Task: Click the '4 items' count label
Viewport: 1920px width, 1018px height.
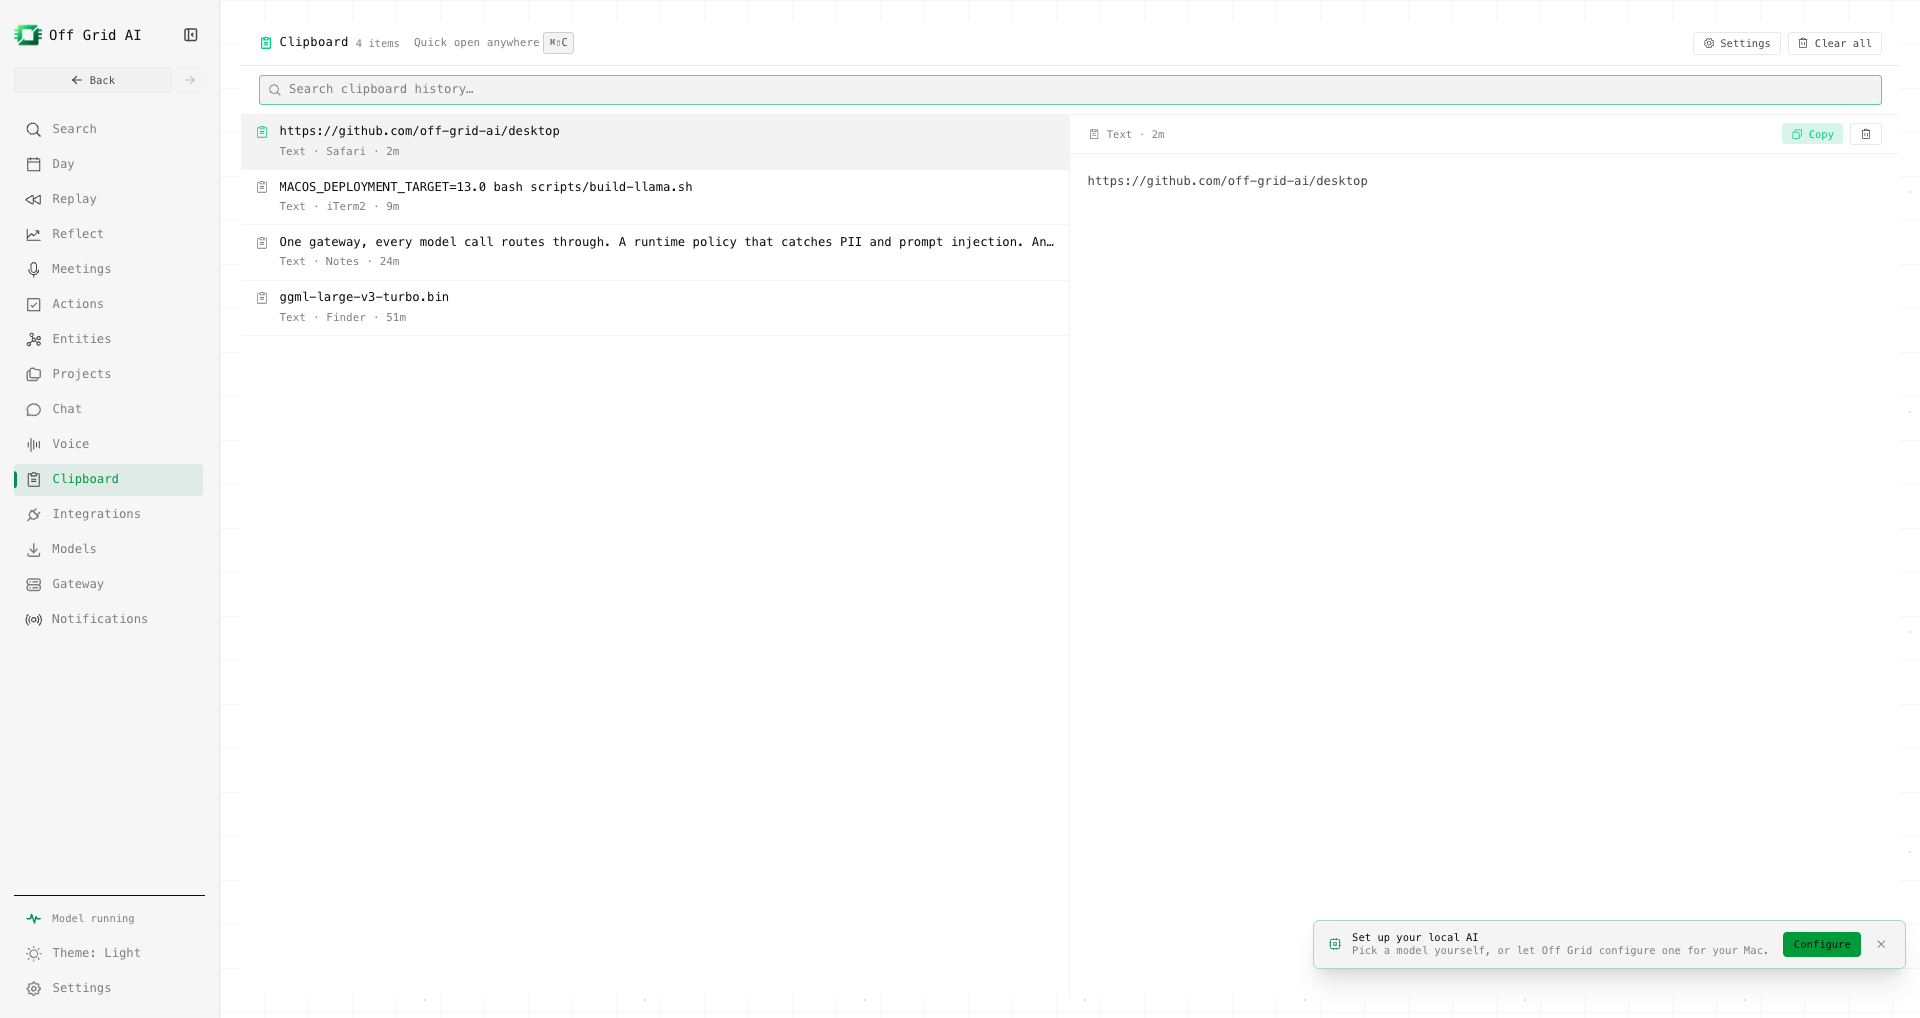Action: coord(377,44)
